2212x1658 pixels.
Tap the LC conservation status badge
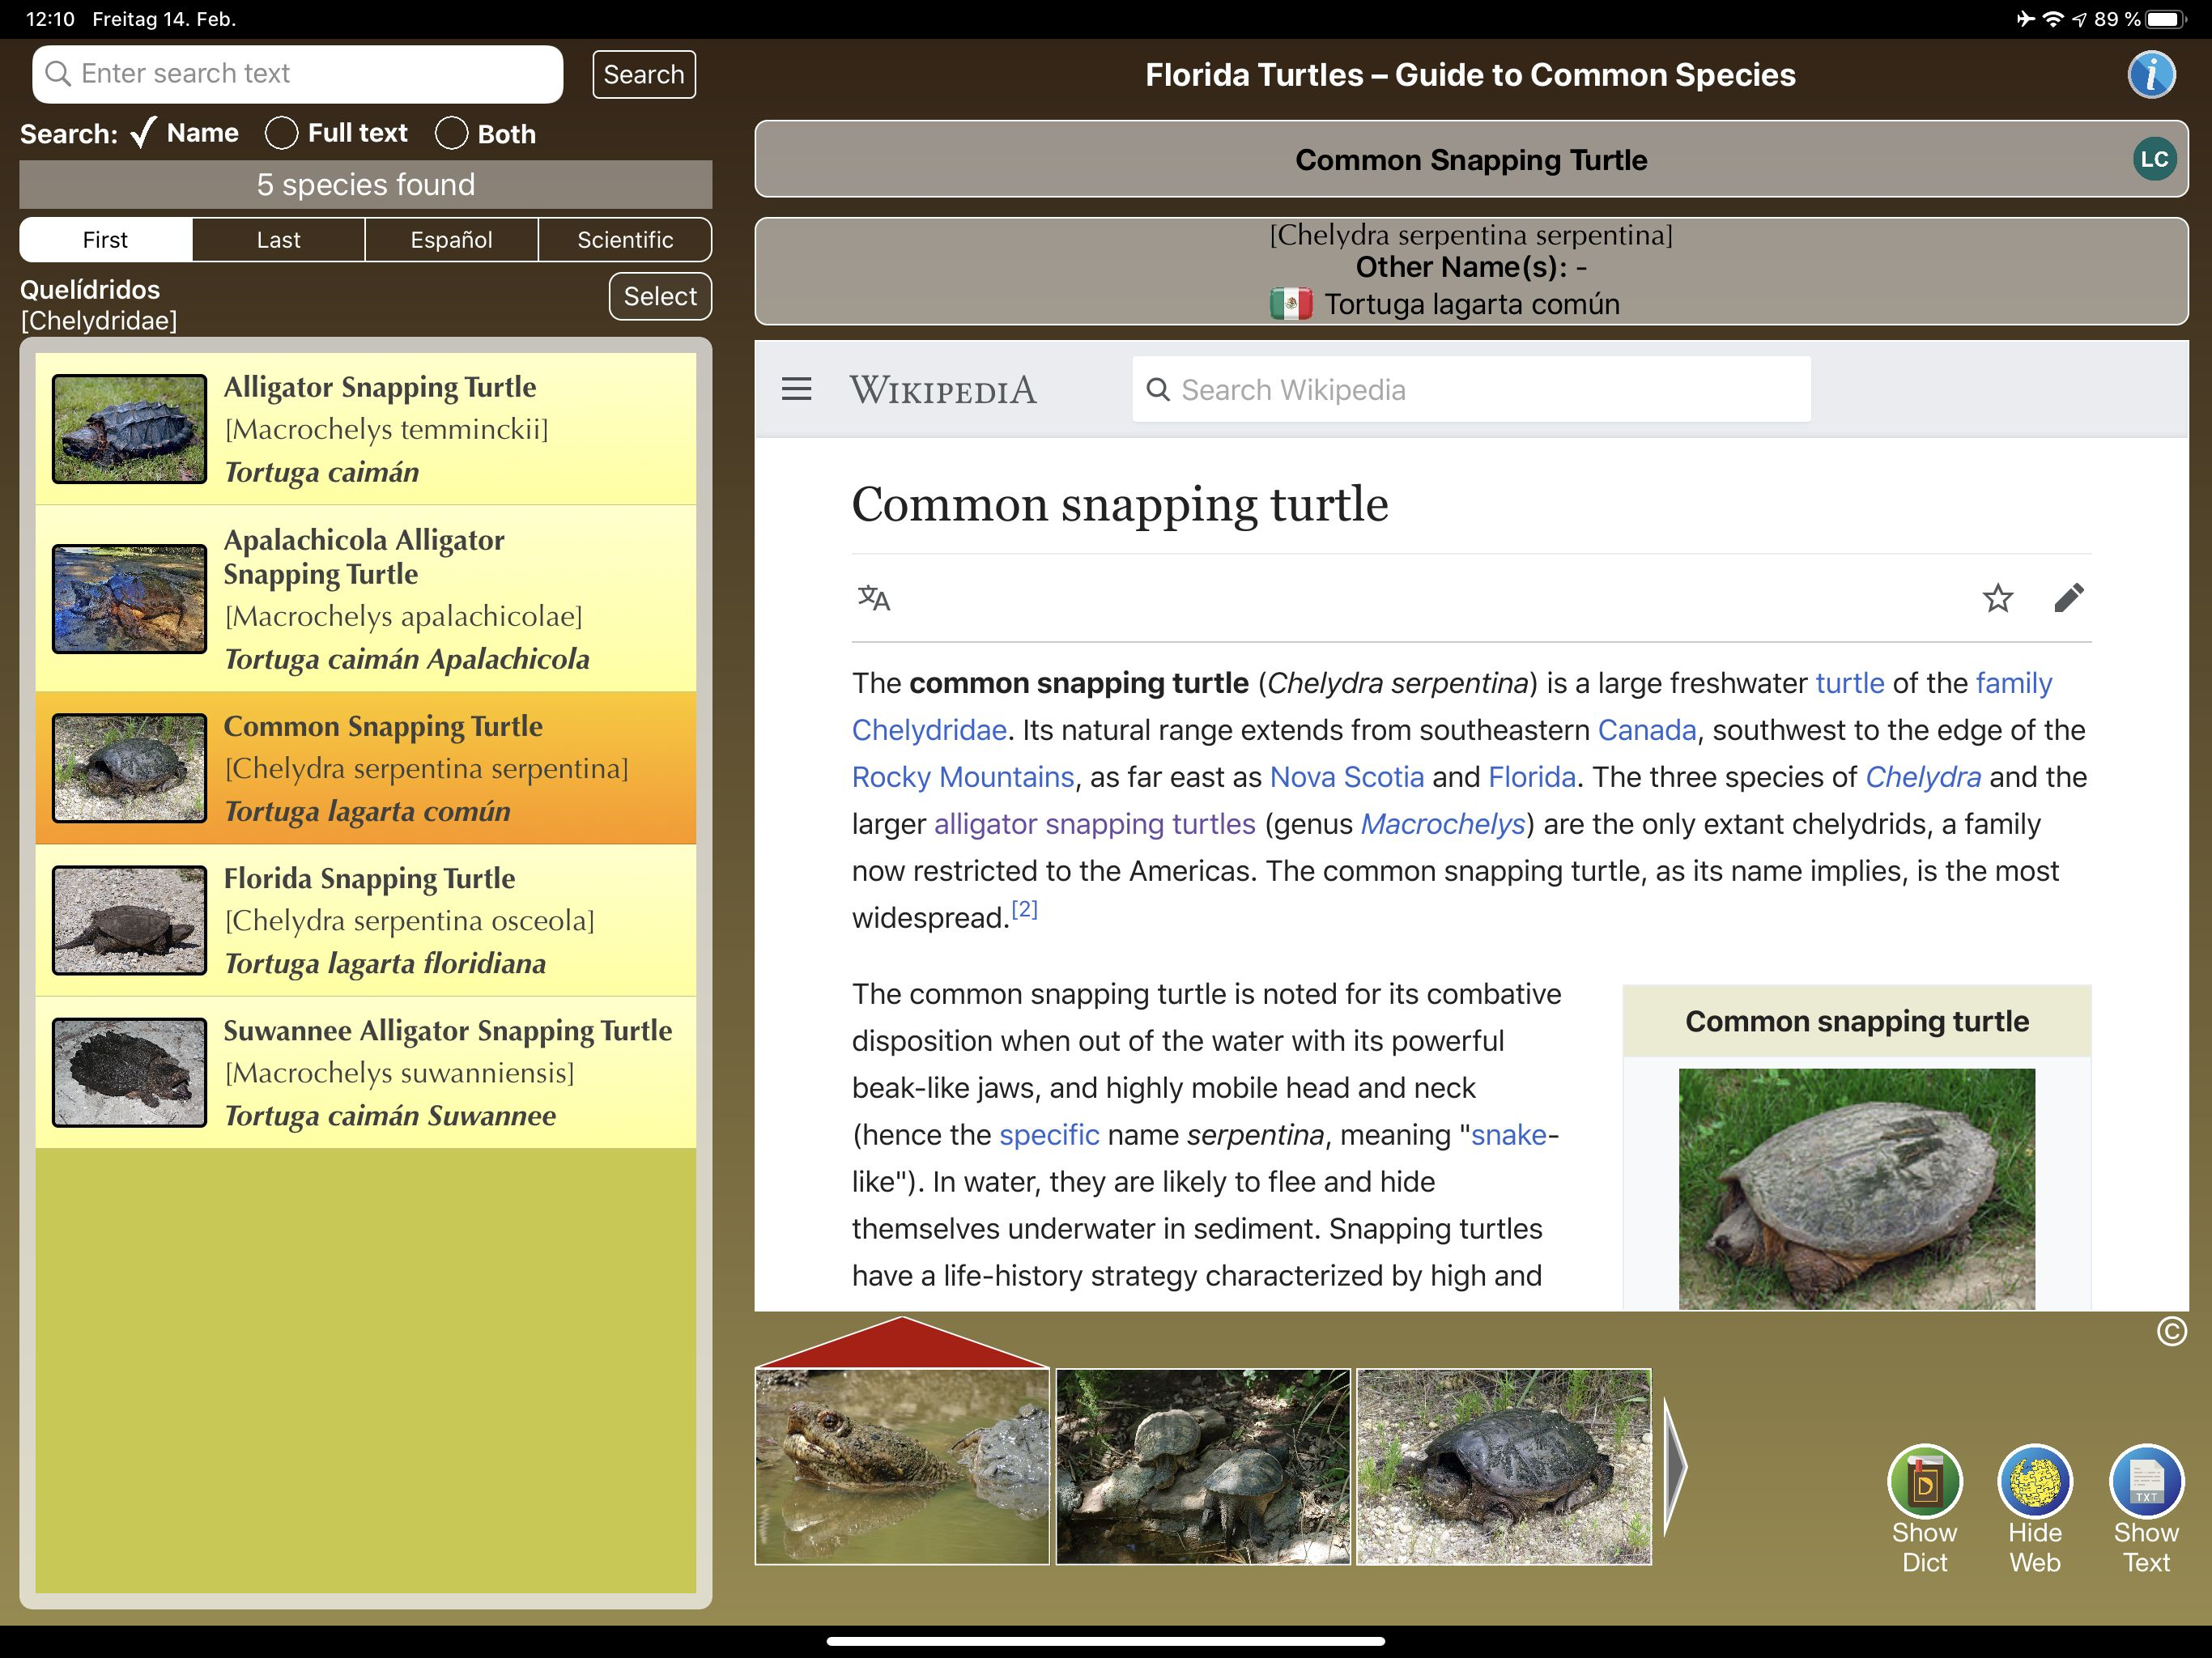(x=2154, y=159)
